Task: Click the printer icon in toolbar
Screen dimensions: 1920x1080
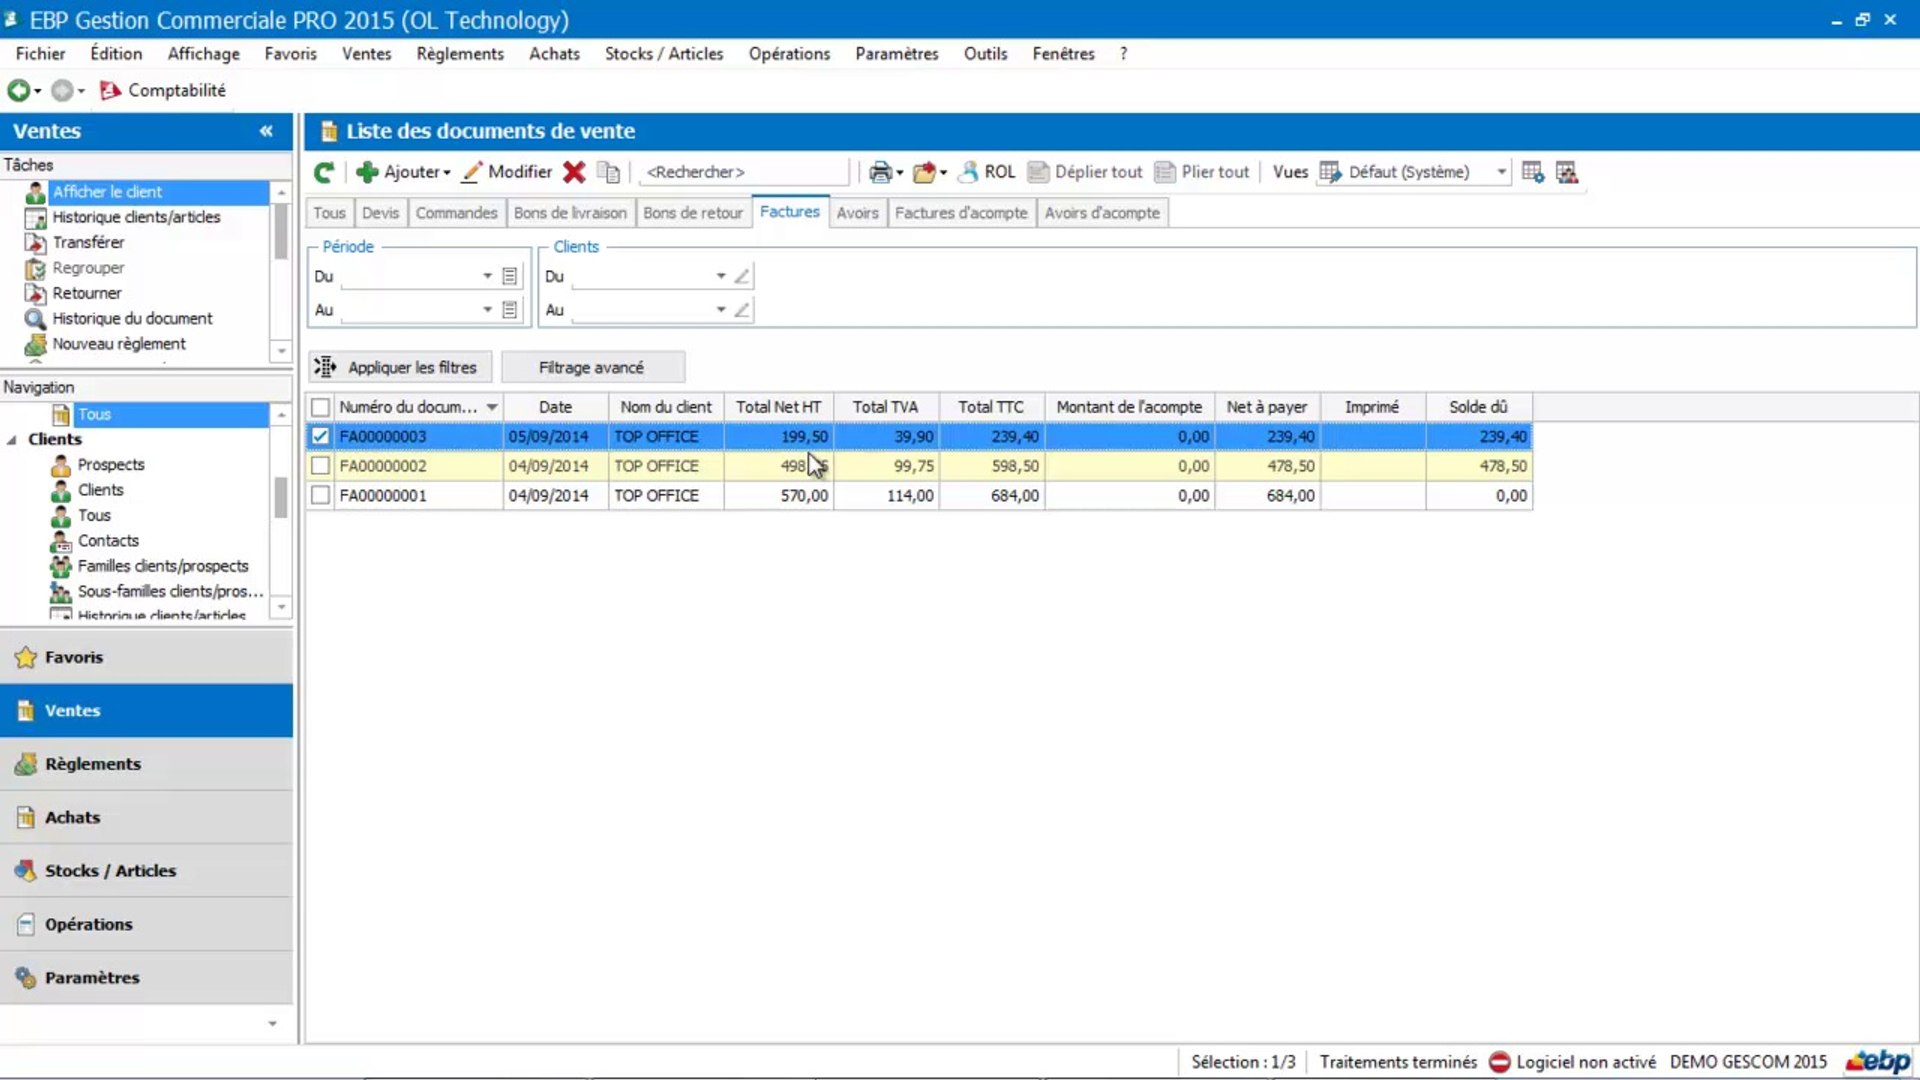Action: click(x=879, y=172)
